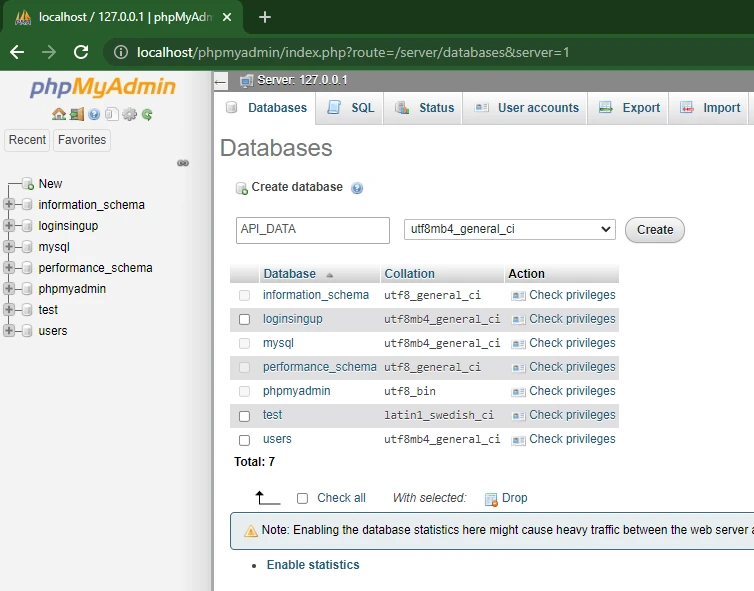Screen dimensions: 754x591
Task: Toggle the Check all checkbox
Action: 302,498
